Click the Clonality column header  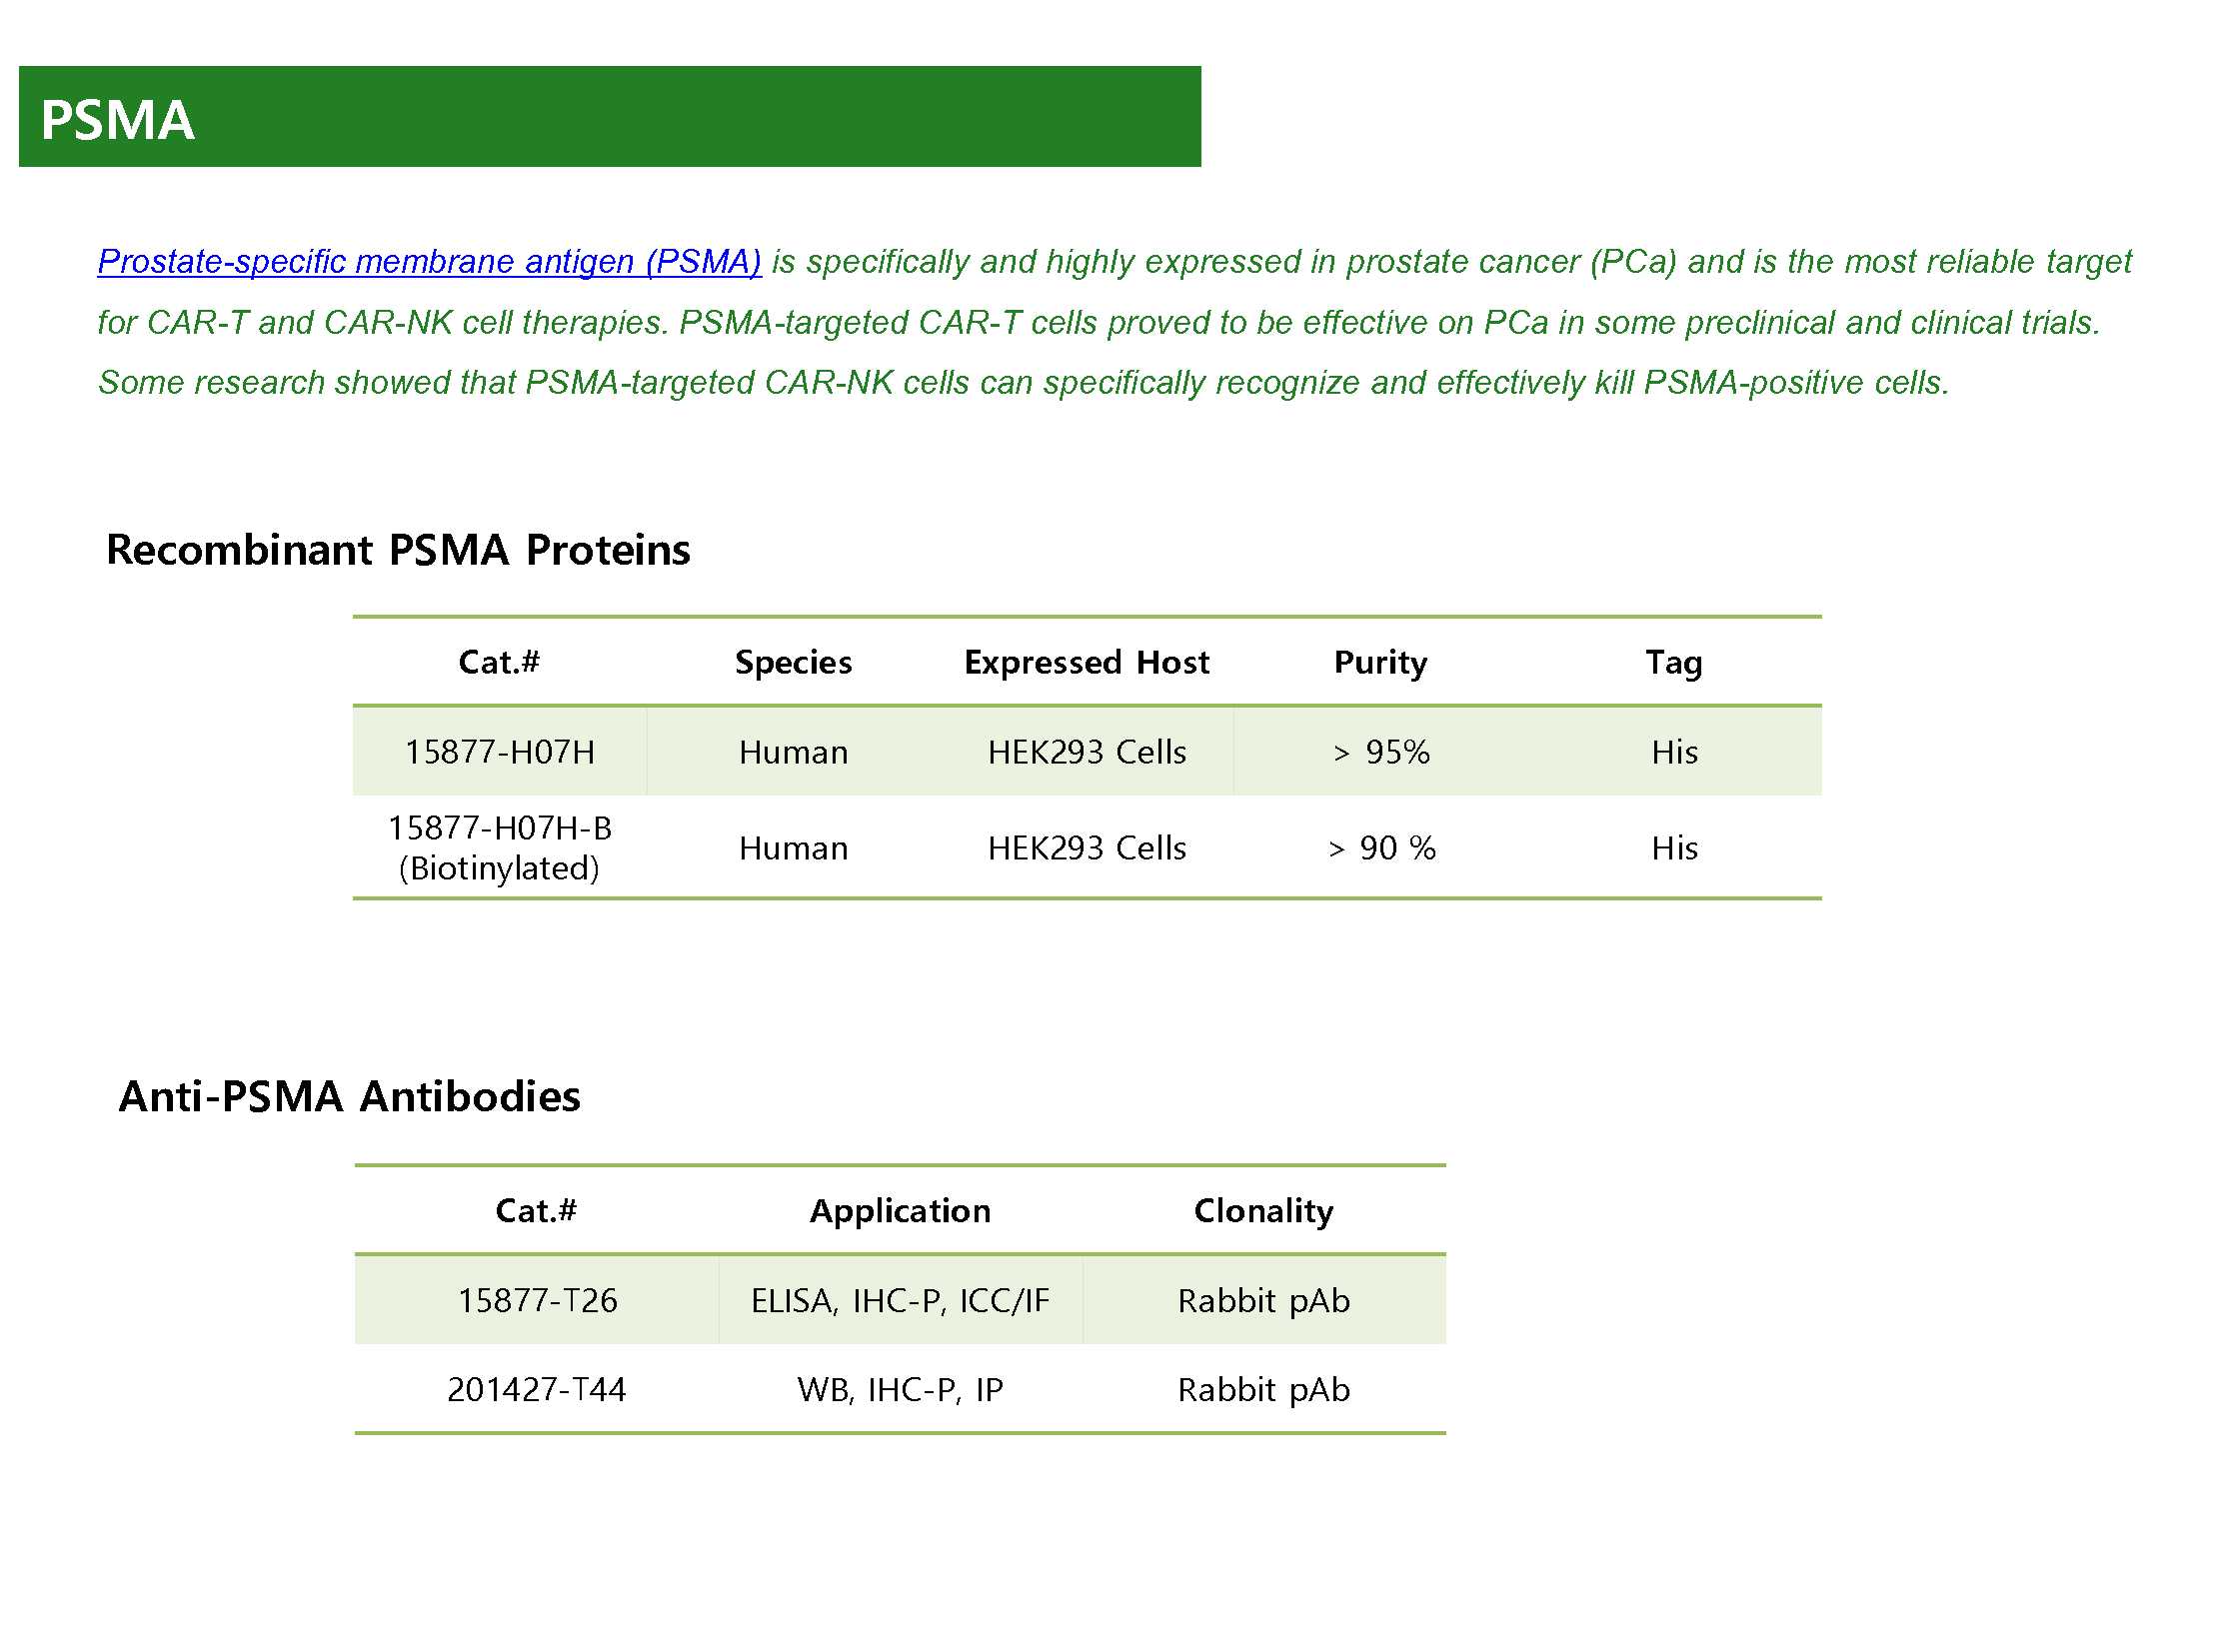(x=1264, y=1211)
